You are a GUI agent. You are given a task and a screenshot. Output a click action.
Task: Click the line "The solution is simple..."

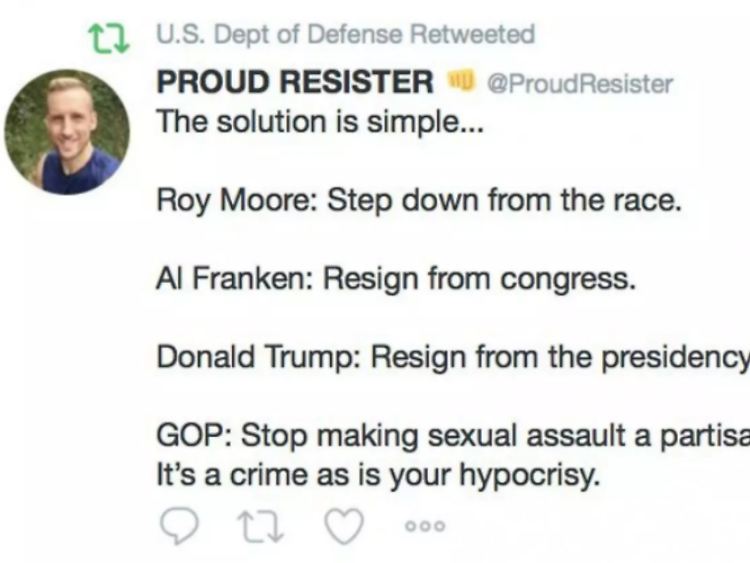point(320,121)
